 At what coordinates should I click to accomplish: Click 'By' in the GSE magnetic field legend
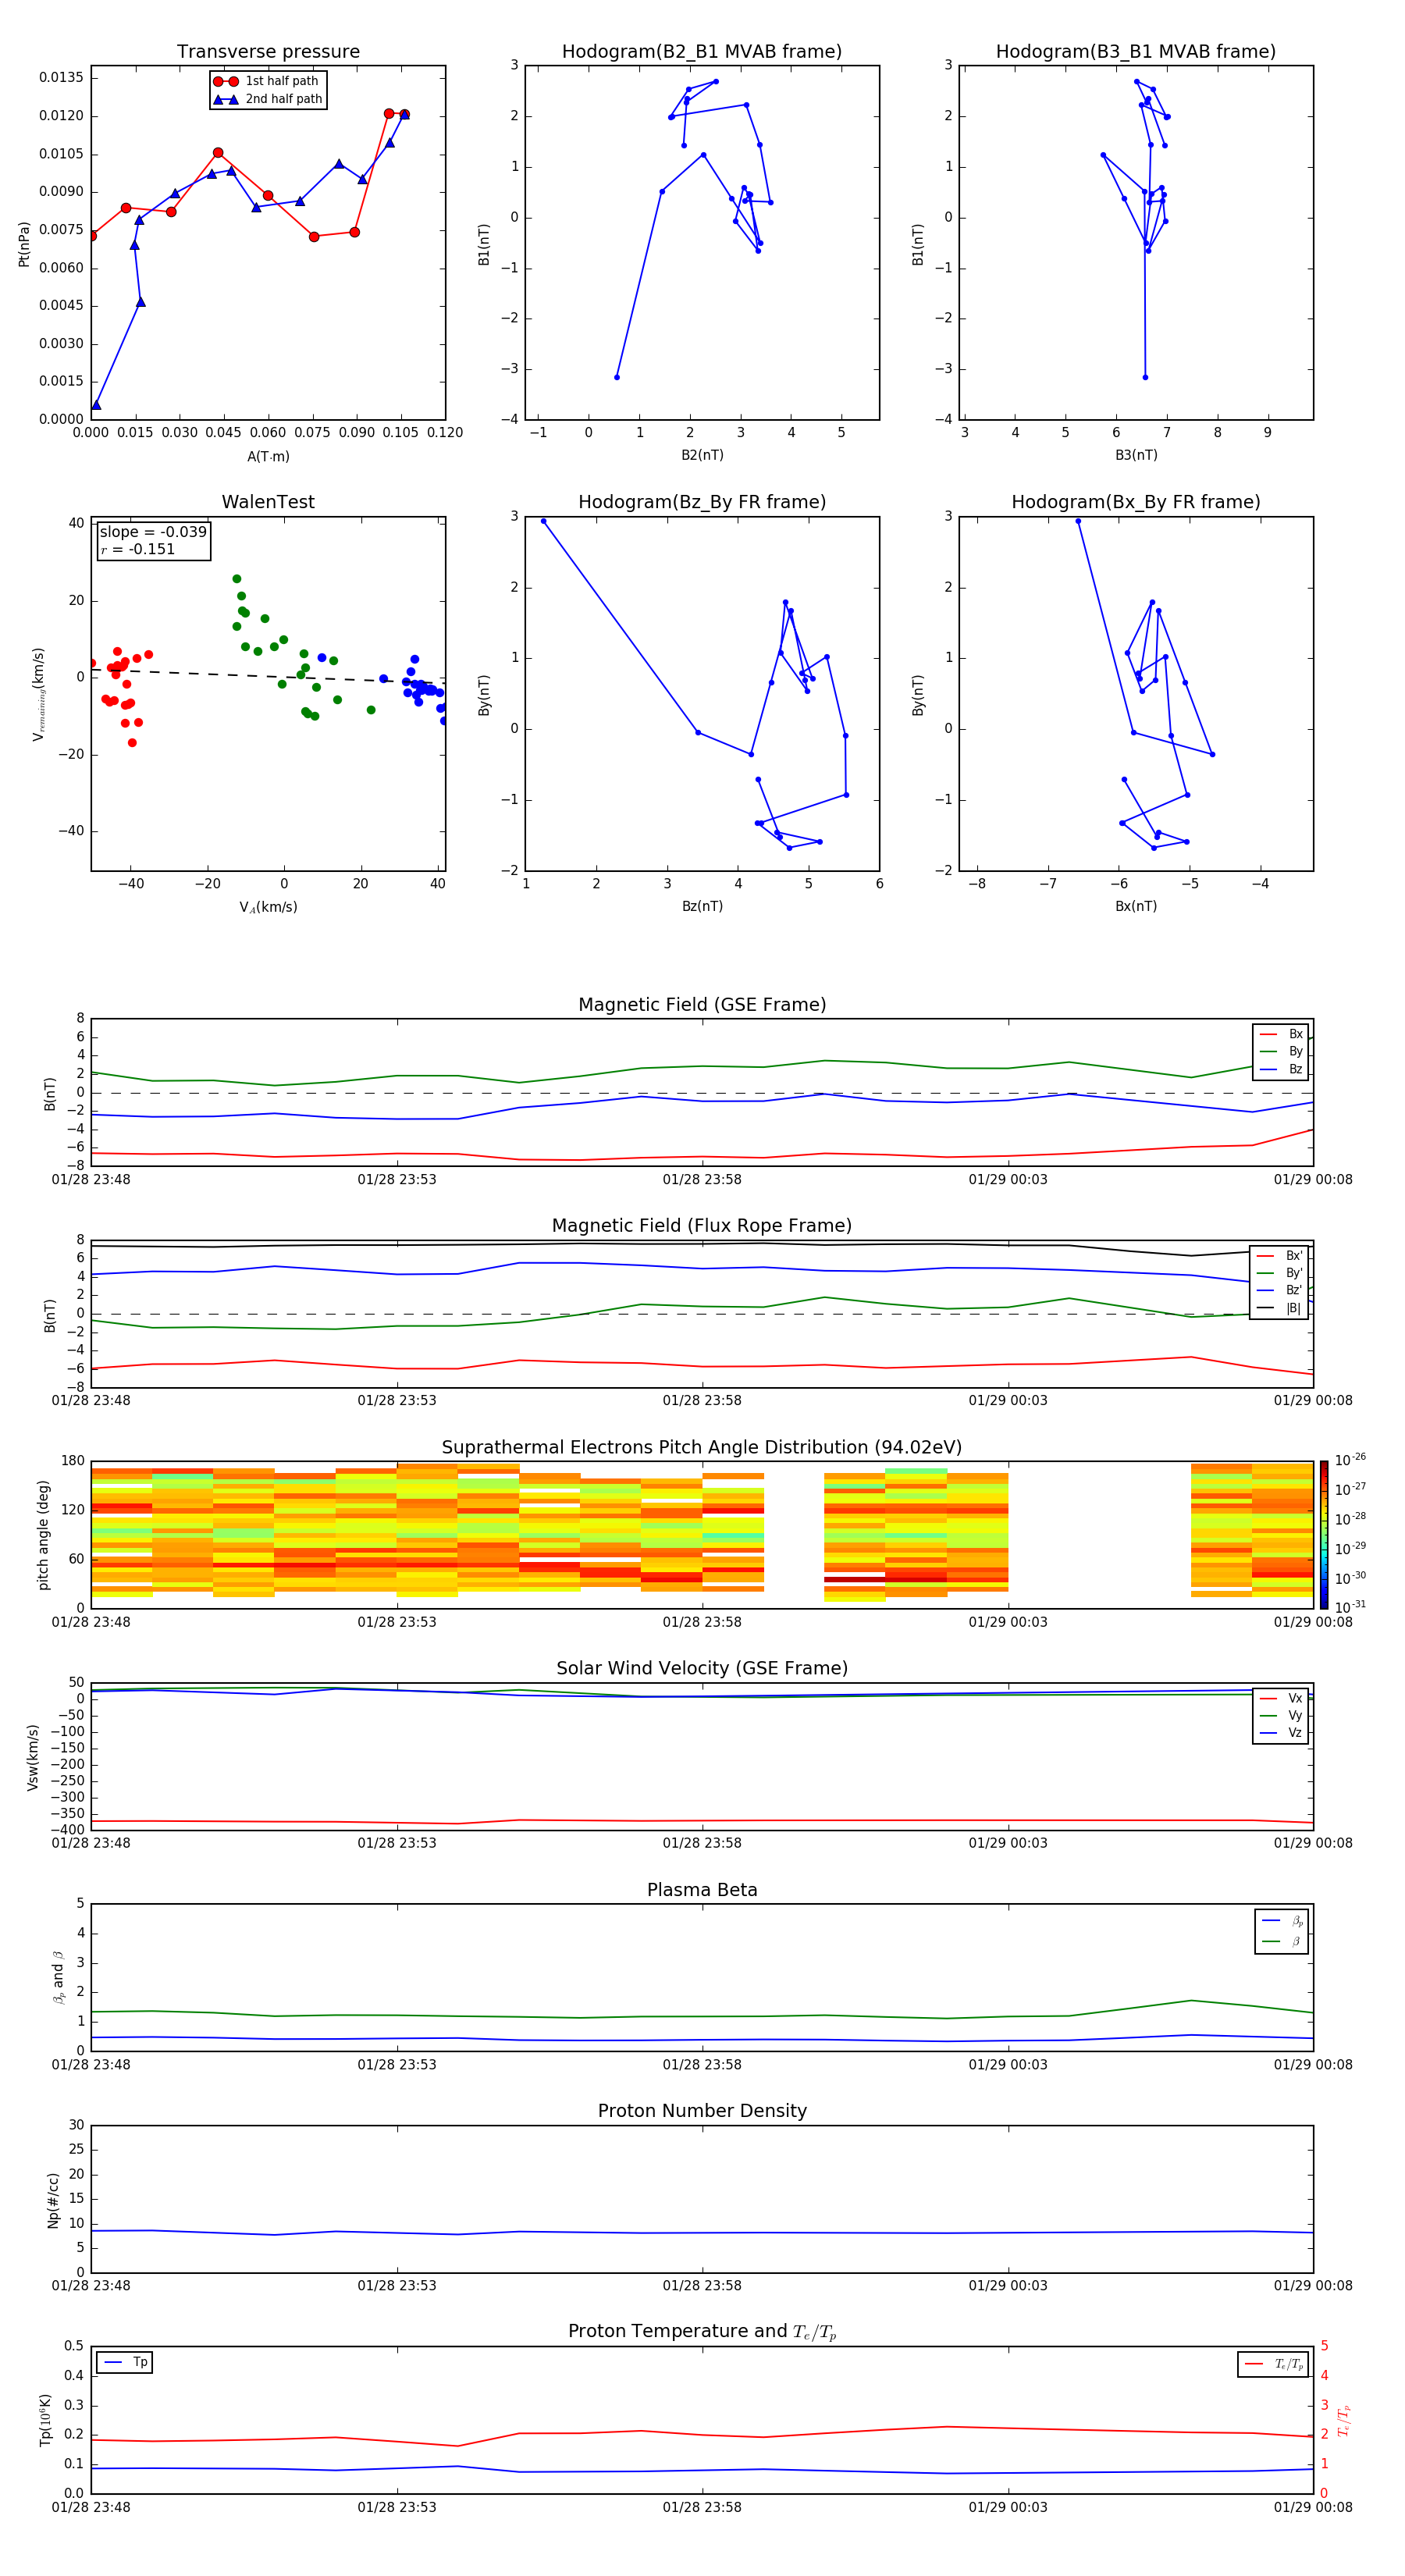coord(1282,1051)
